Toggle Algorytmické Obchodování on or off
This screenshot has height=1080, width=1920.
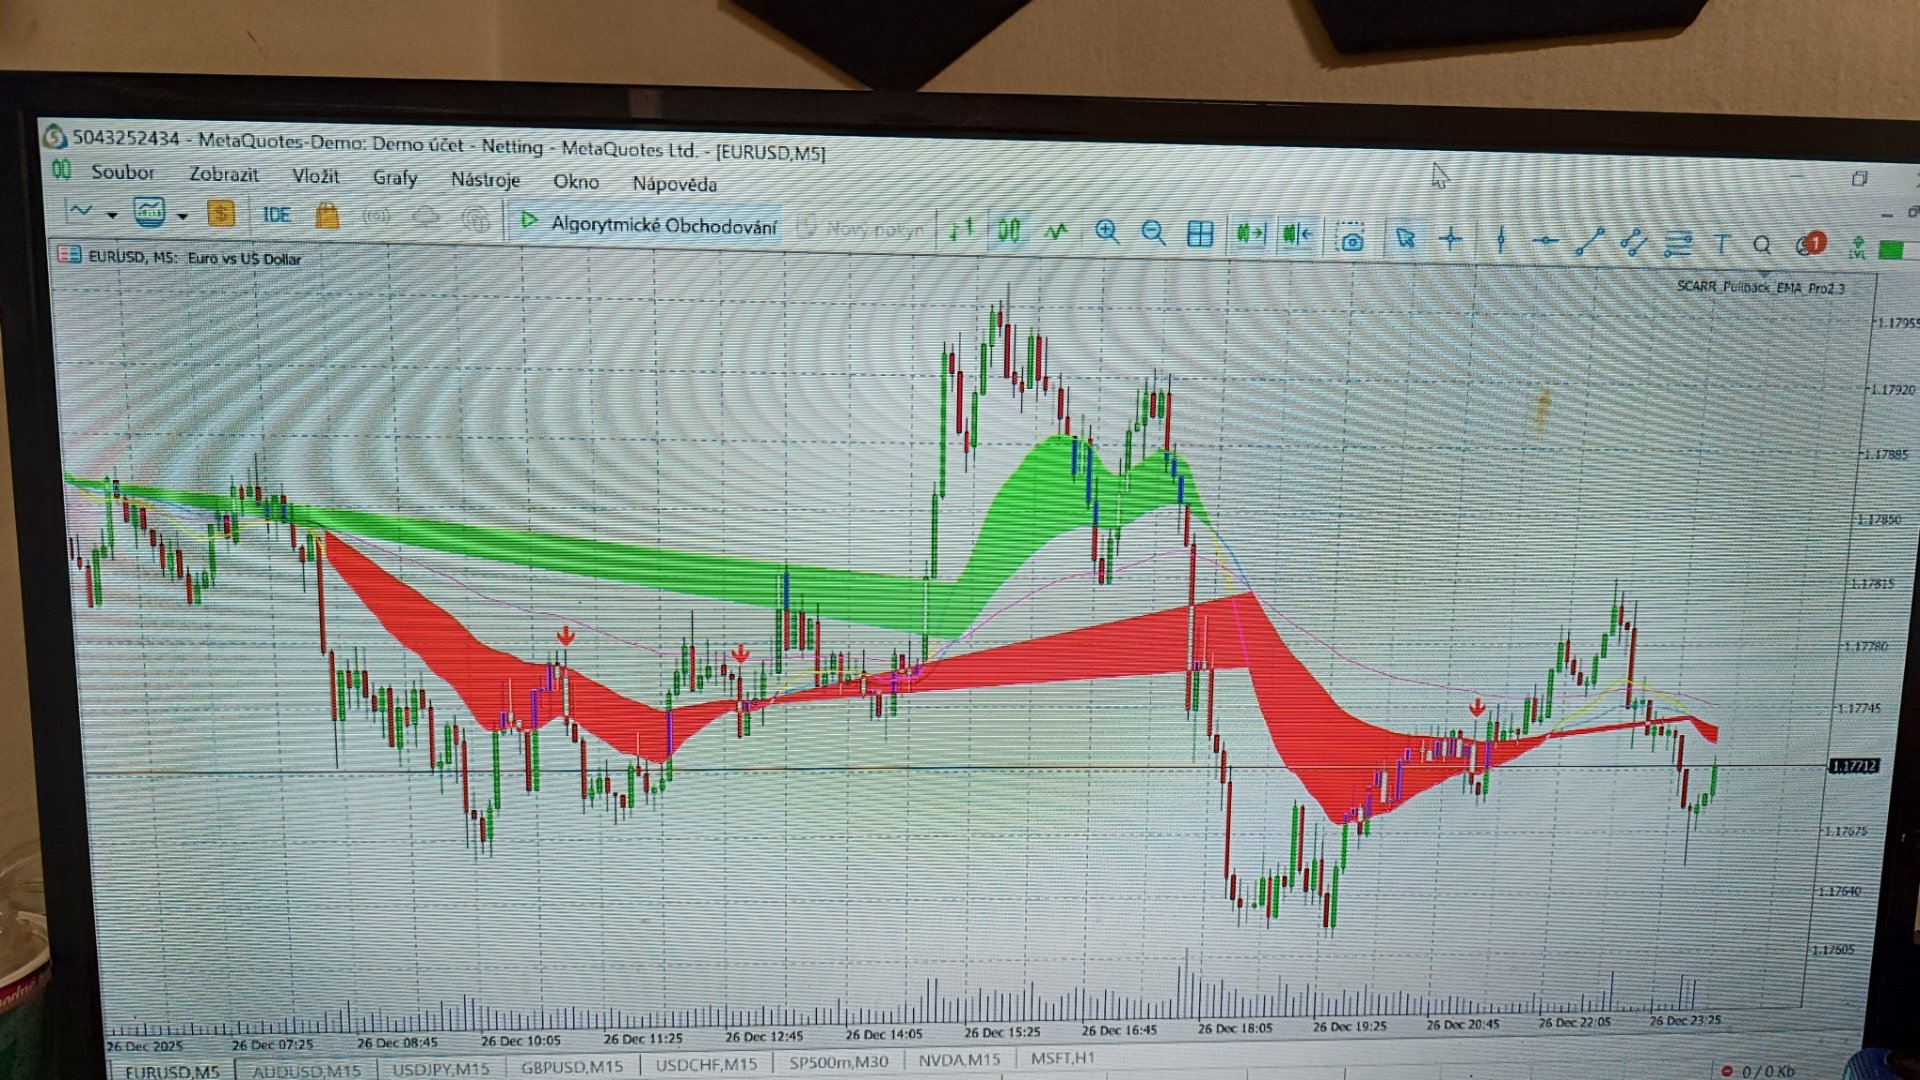[648, 224]
